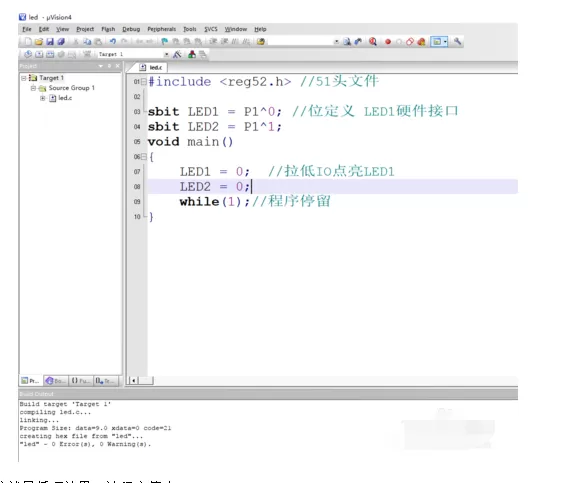
Task: Open Manage Components colored blocks icon
Action: click(x=192, y=54)
